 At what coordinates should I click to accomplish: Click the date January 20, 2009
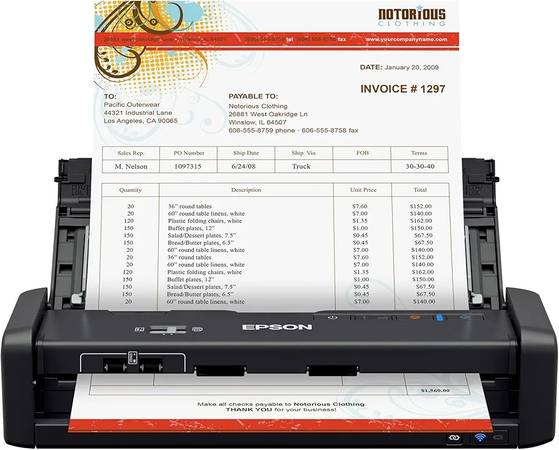(411, 67)
